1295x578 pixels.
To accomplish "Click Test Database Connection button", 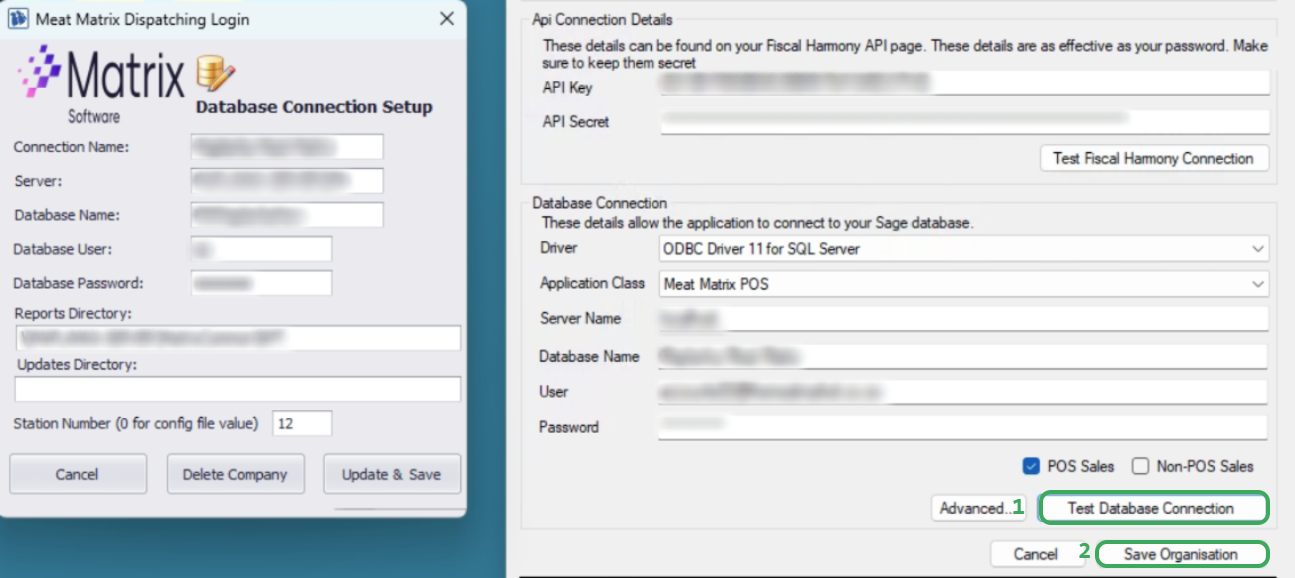I will click(x=1154, y=508).
